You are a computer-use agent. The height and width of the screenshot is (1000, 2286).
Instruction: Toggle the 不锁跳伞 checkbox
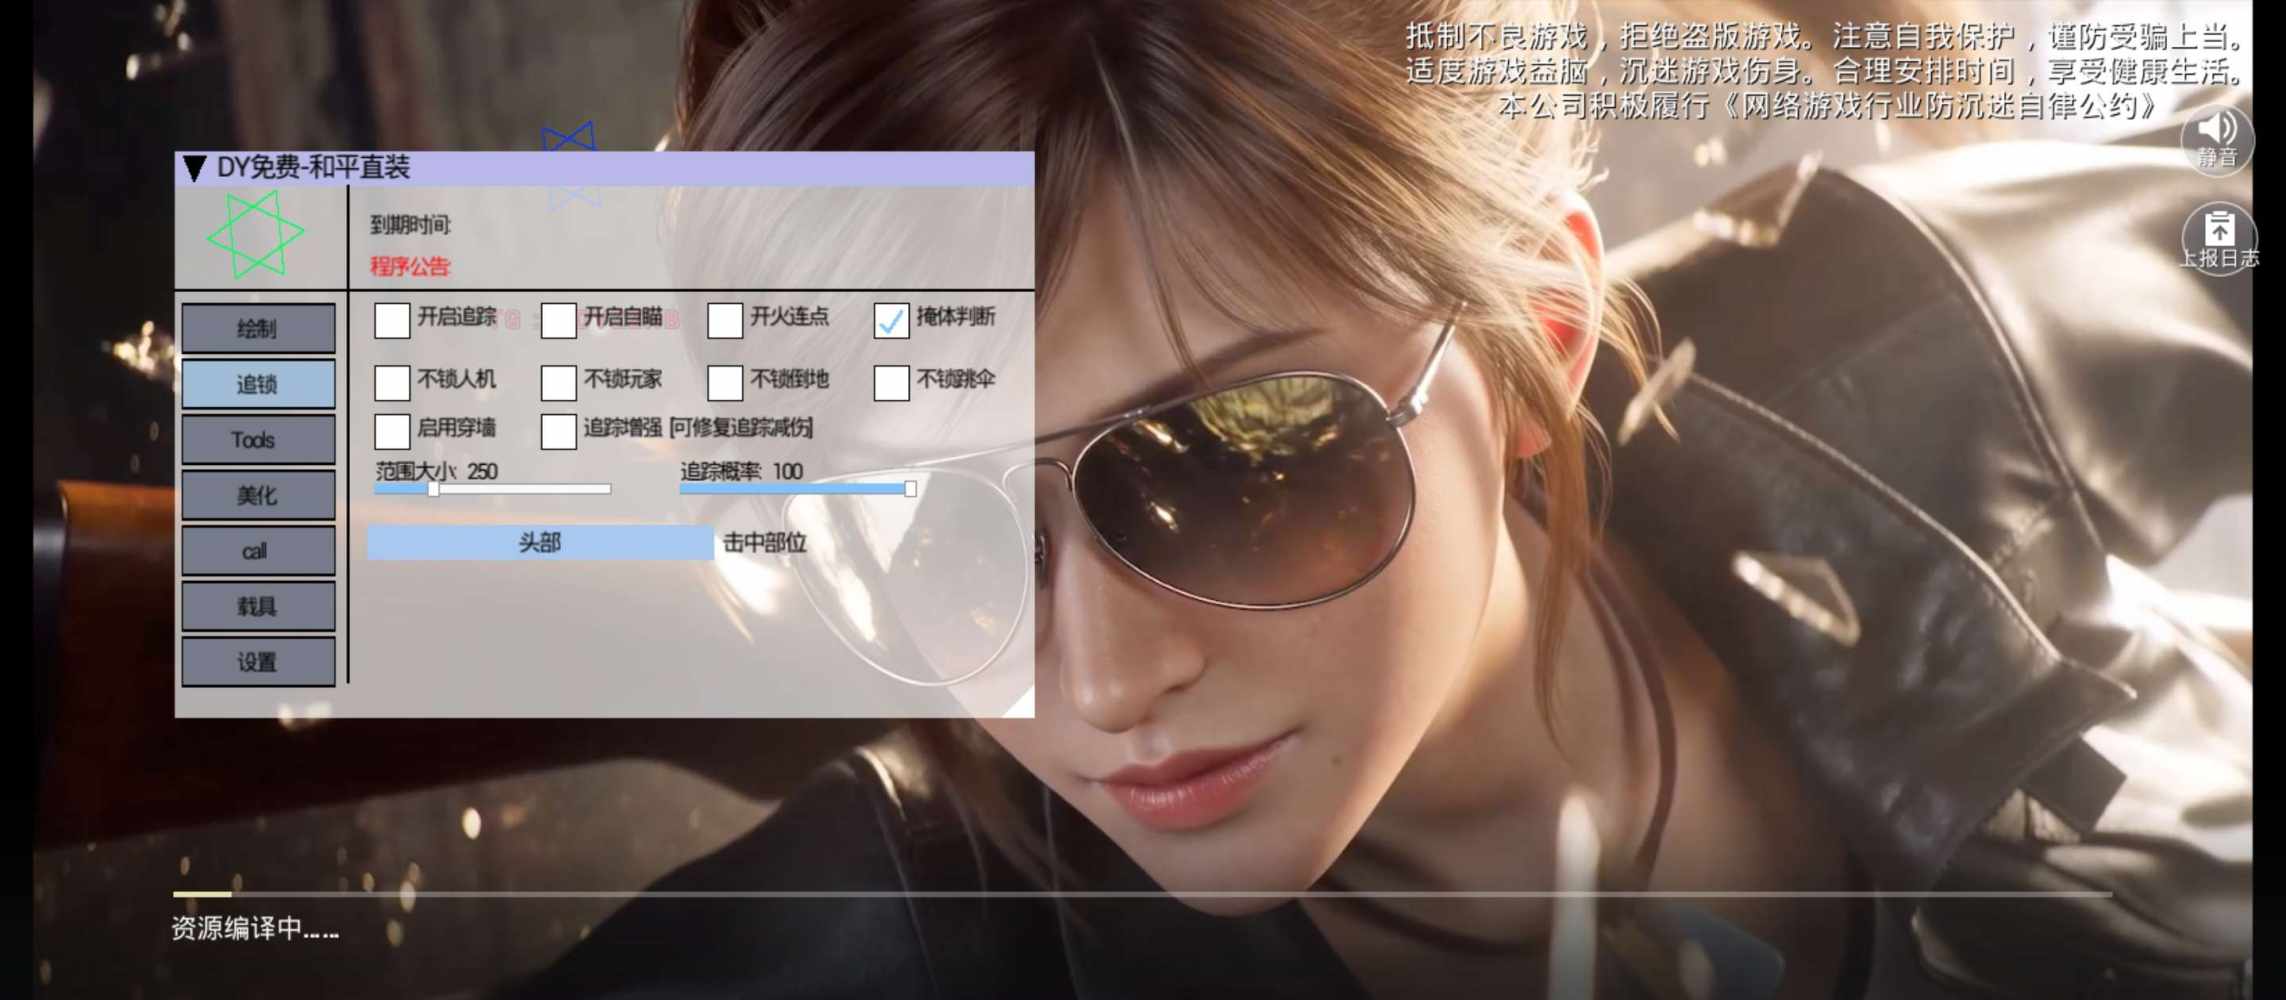891,382
